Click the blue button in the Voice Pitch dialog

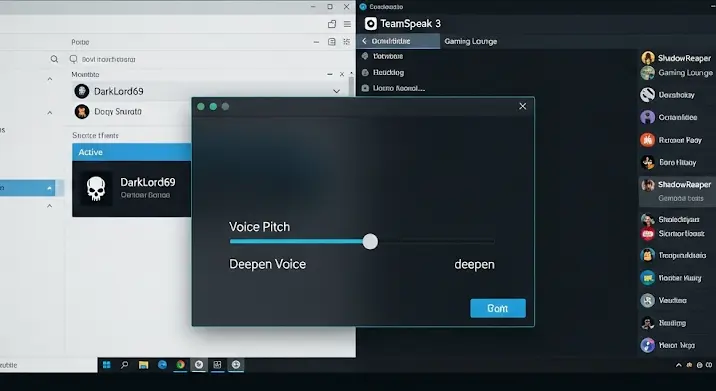tap(498, 308)
